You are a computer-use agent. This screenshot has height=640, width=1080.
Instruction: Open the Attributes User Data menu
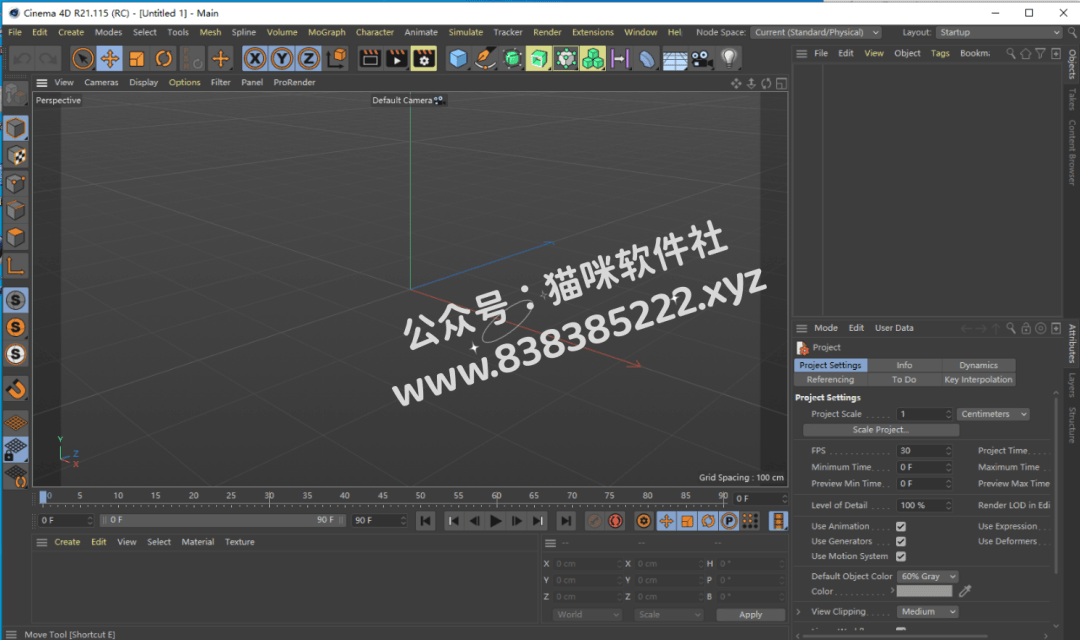pyautogui.click(x=894, y=328)
